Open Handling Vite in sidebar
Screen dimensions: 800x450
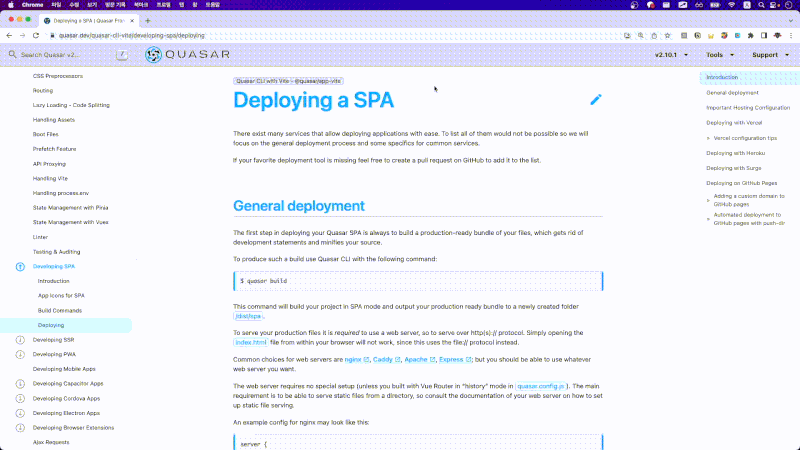[50, 179]
